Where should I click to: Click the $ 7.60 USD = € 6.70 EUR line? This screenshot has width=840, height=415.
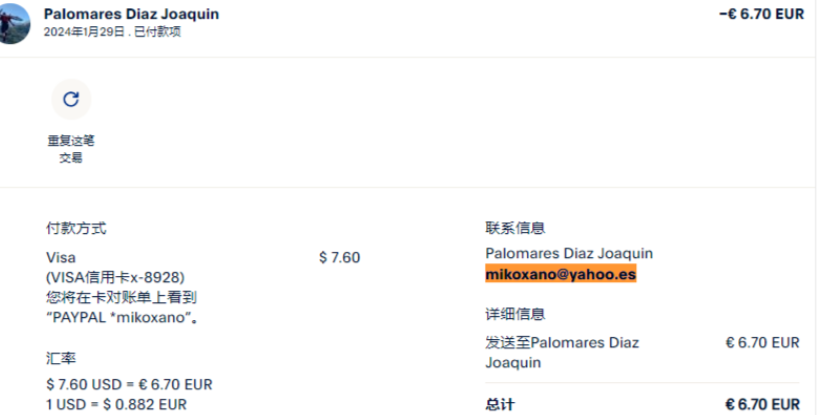pos(129,384)
